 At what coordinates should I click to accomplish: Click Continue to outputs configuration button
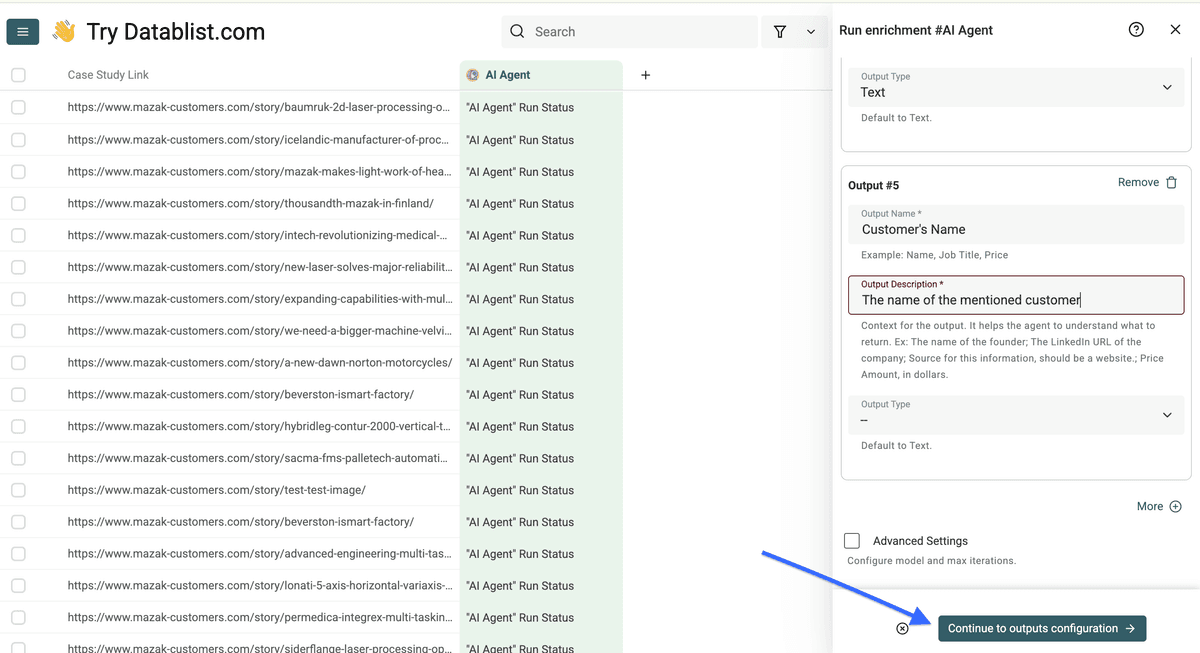pyautogui.click(x=1042, y=628)
